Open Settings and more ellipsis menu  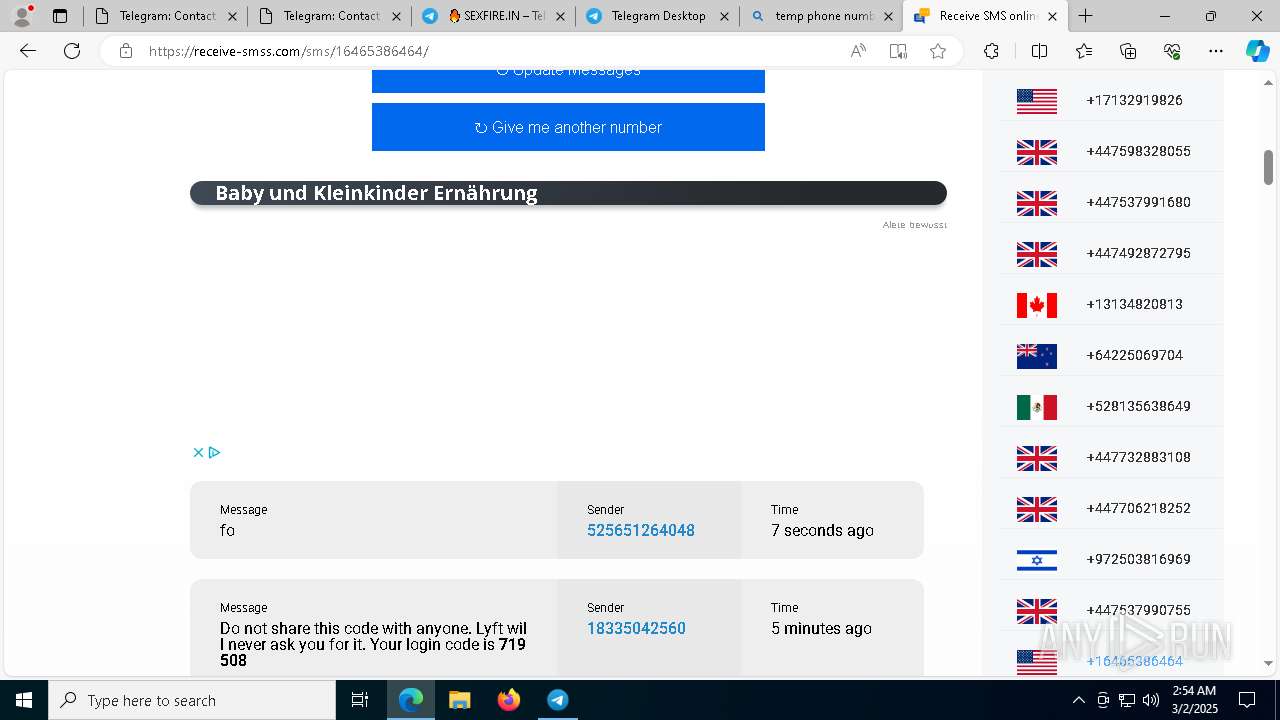[1216, 51]
